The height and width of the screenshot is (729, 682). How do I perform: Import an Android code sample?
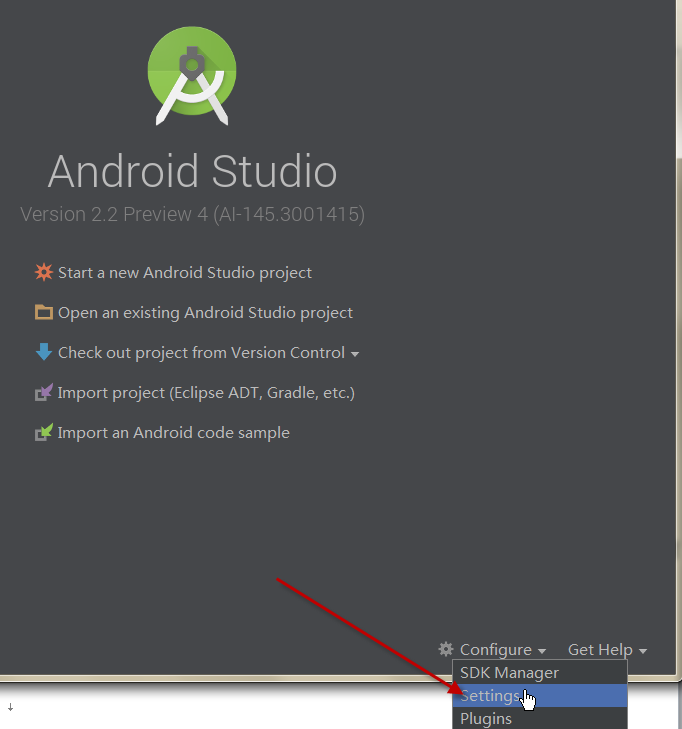173,433
